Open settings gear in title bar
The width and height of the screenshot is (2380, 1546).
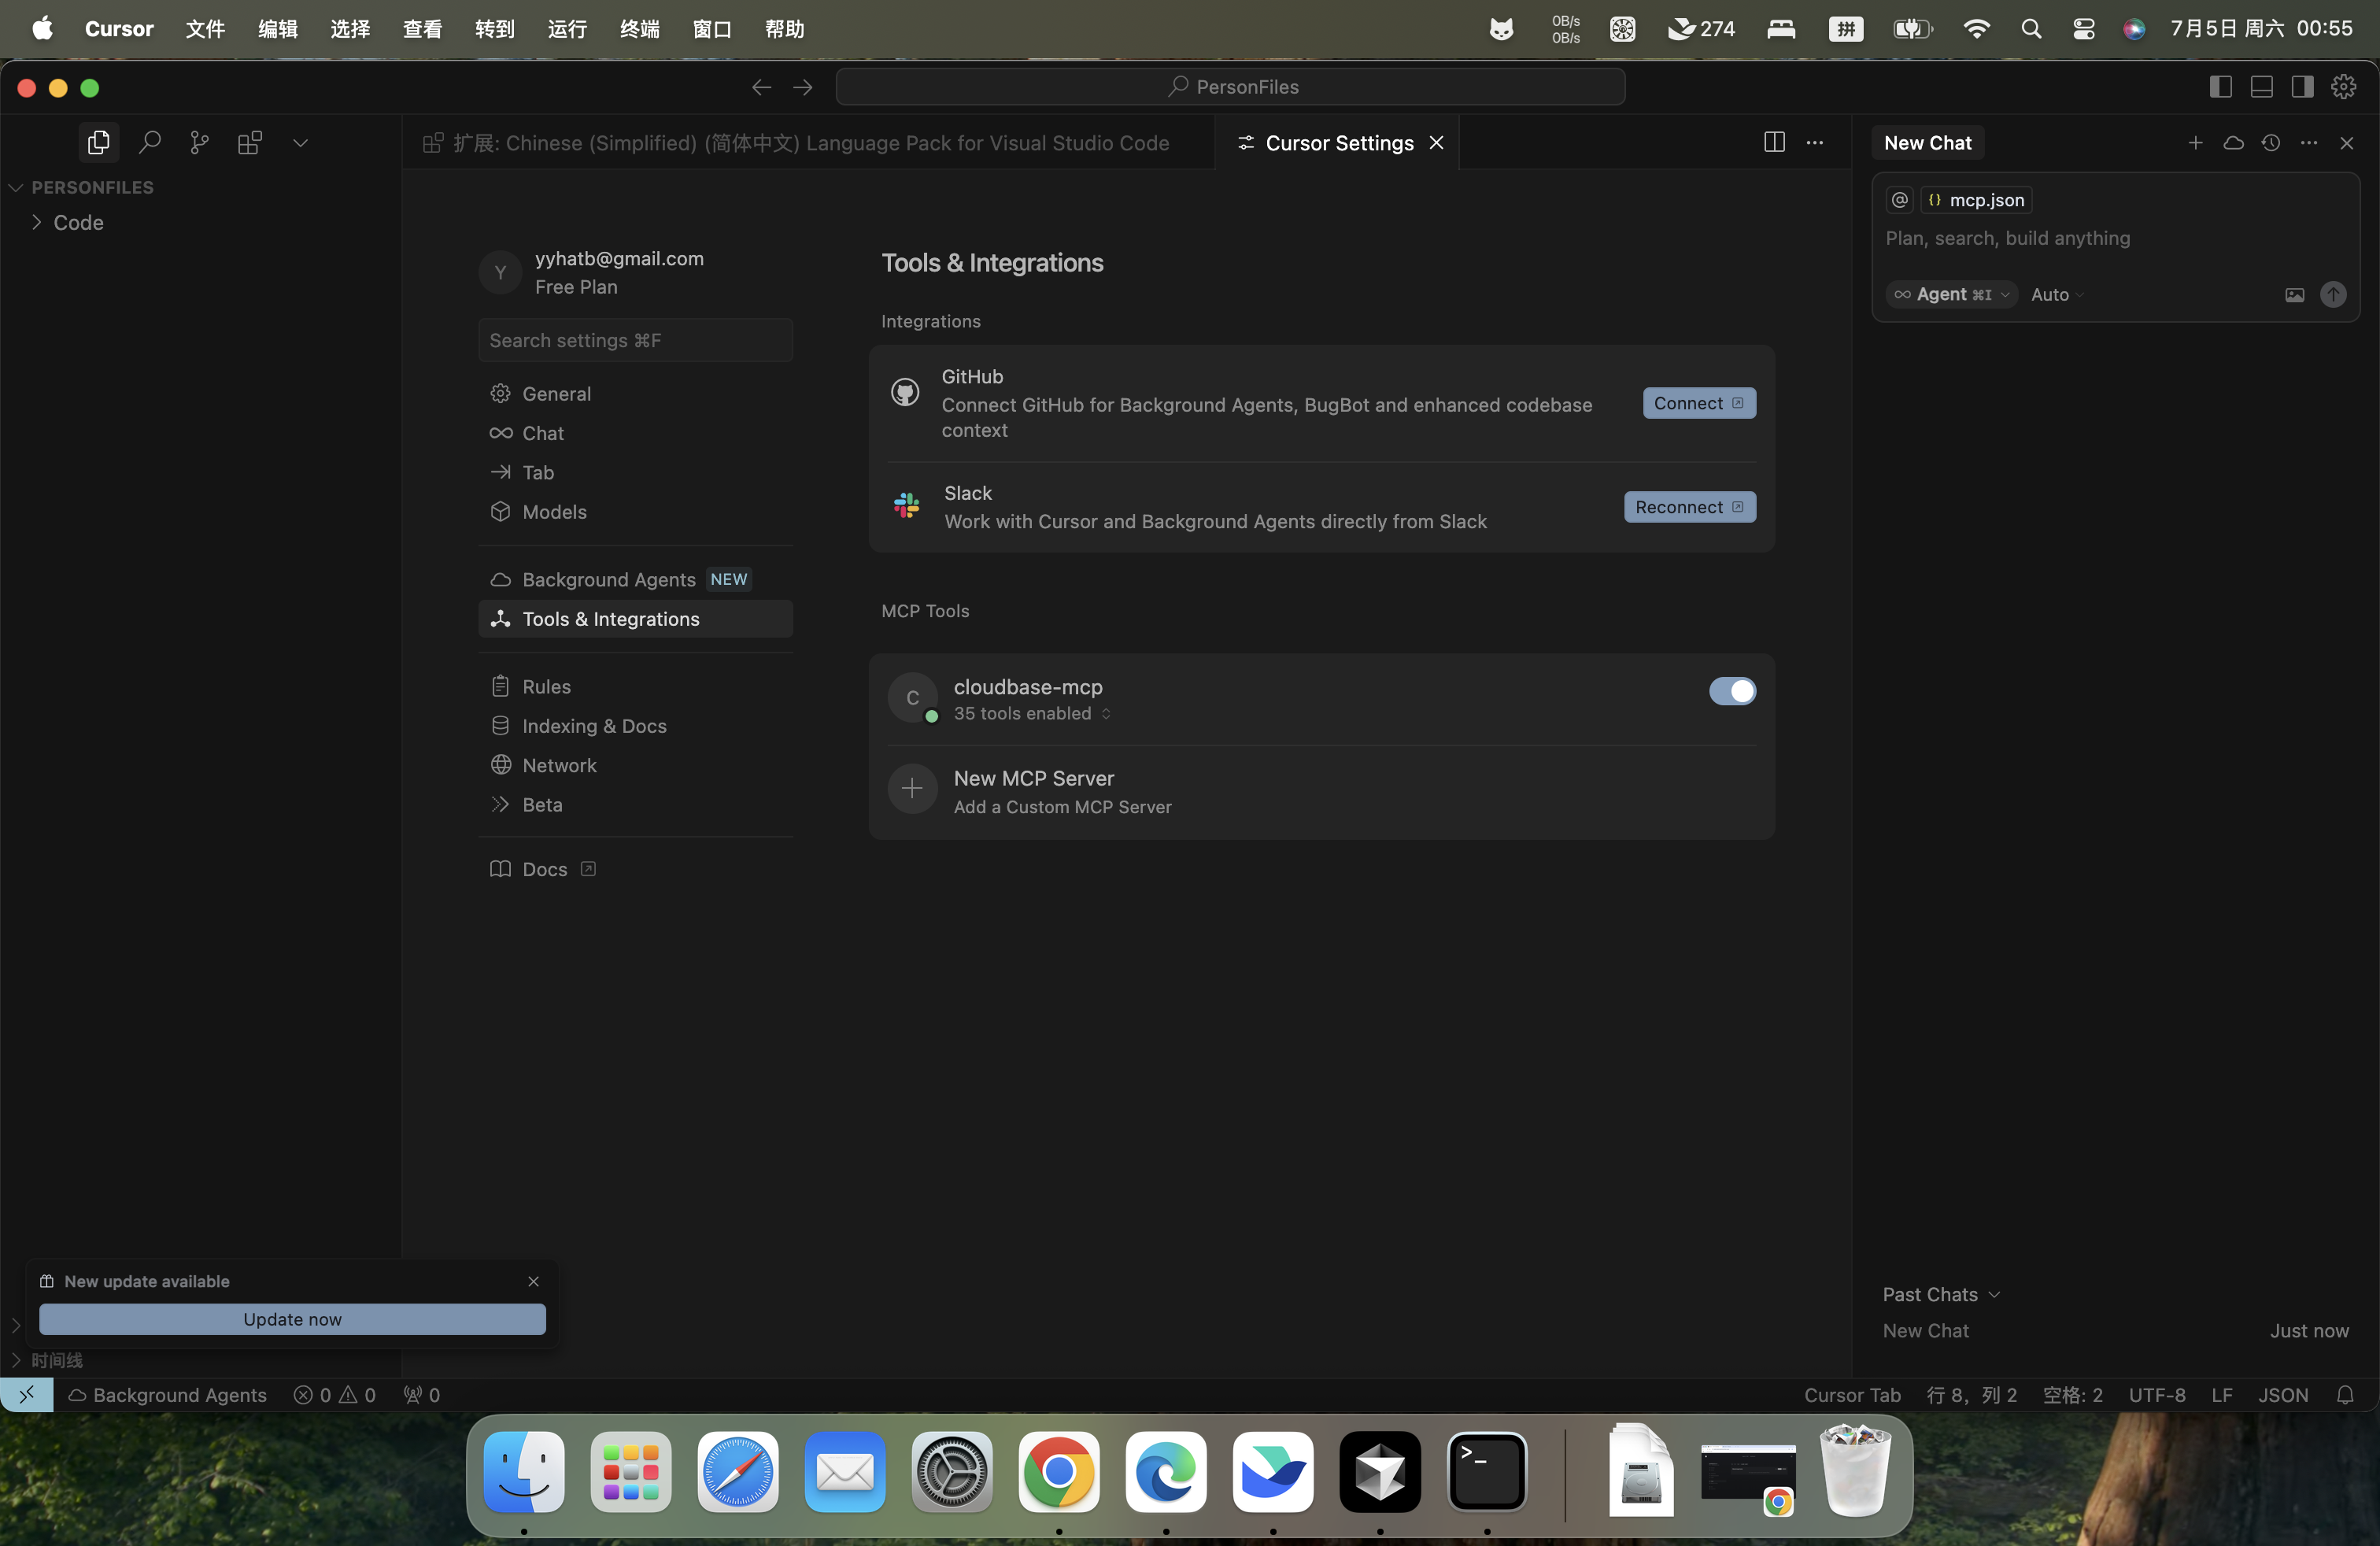coord(2343,87)
